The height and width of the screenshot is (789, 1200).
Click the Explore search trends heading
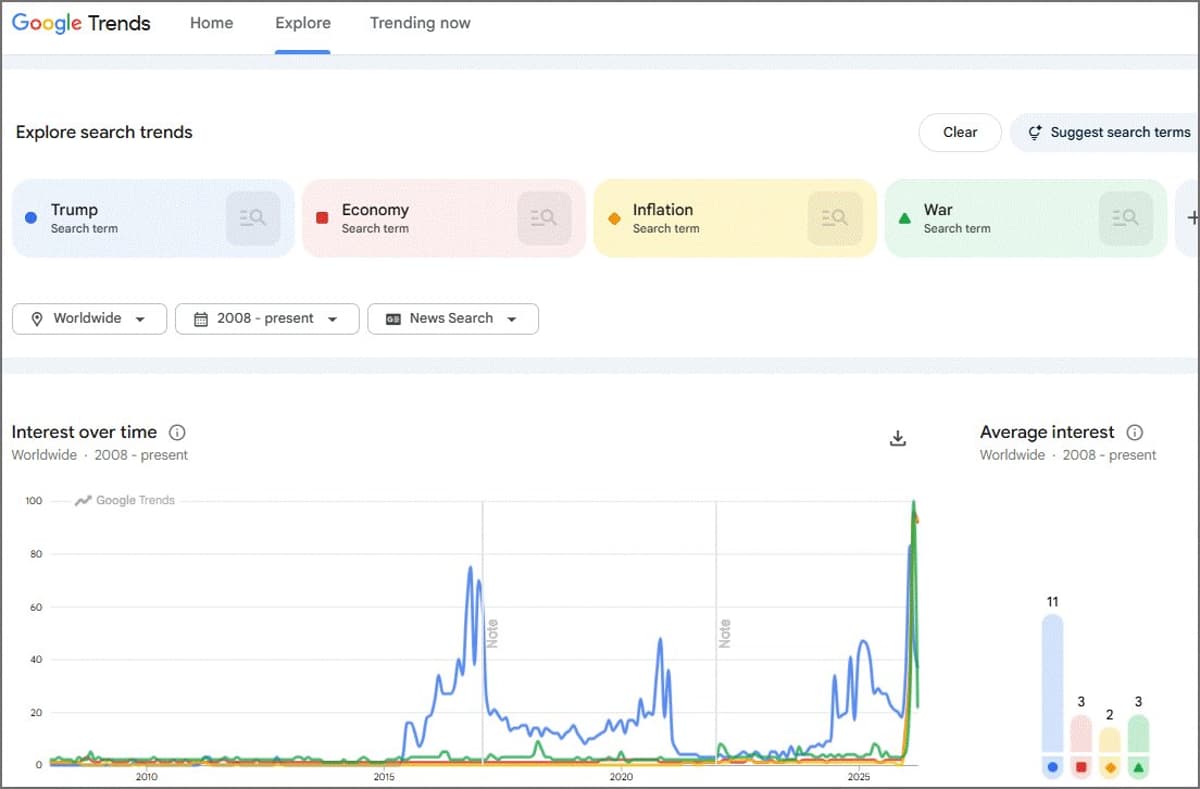pos(104,132)
